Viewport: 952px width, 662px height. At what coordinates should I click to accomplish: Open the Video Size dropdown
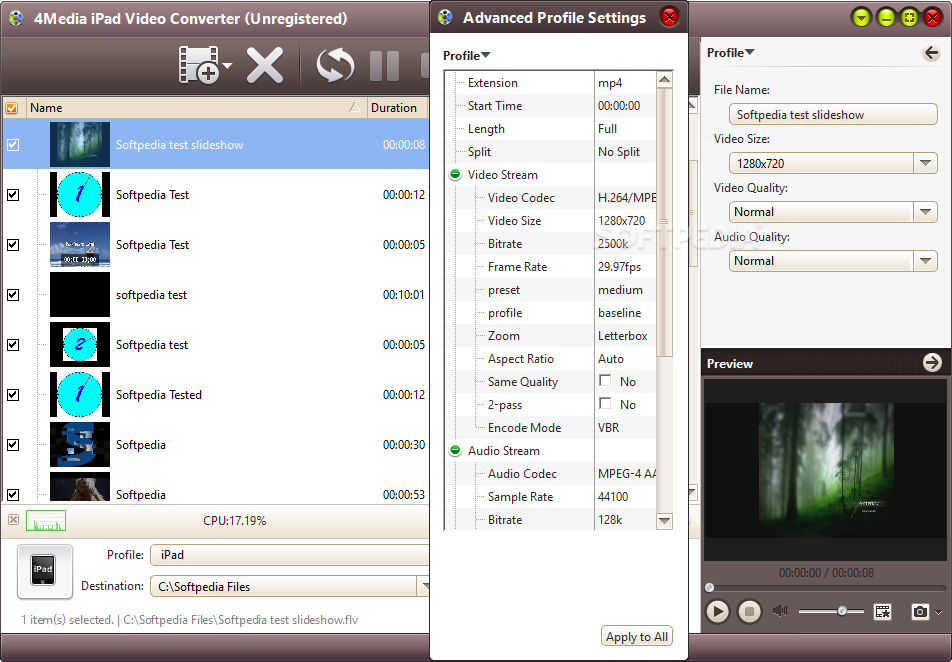point(925,163)
